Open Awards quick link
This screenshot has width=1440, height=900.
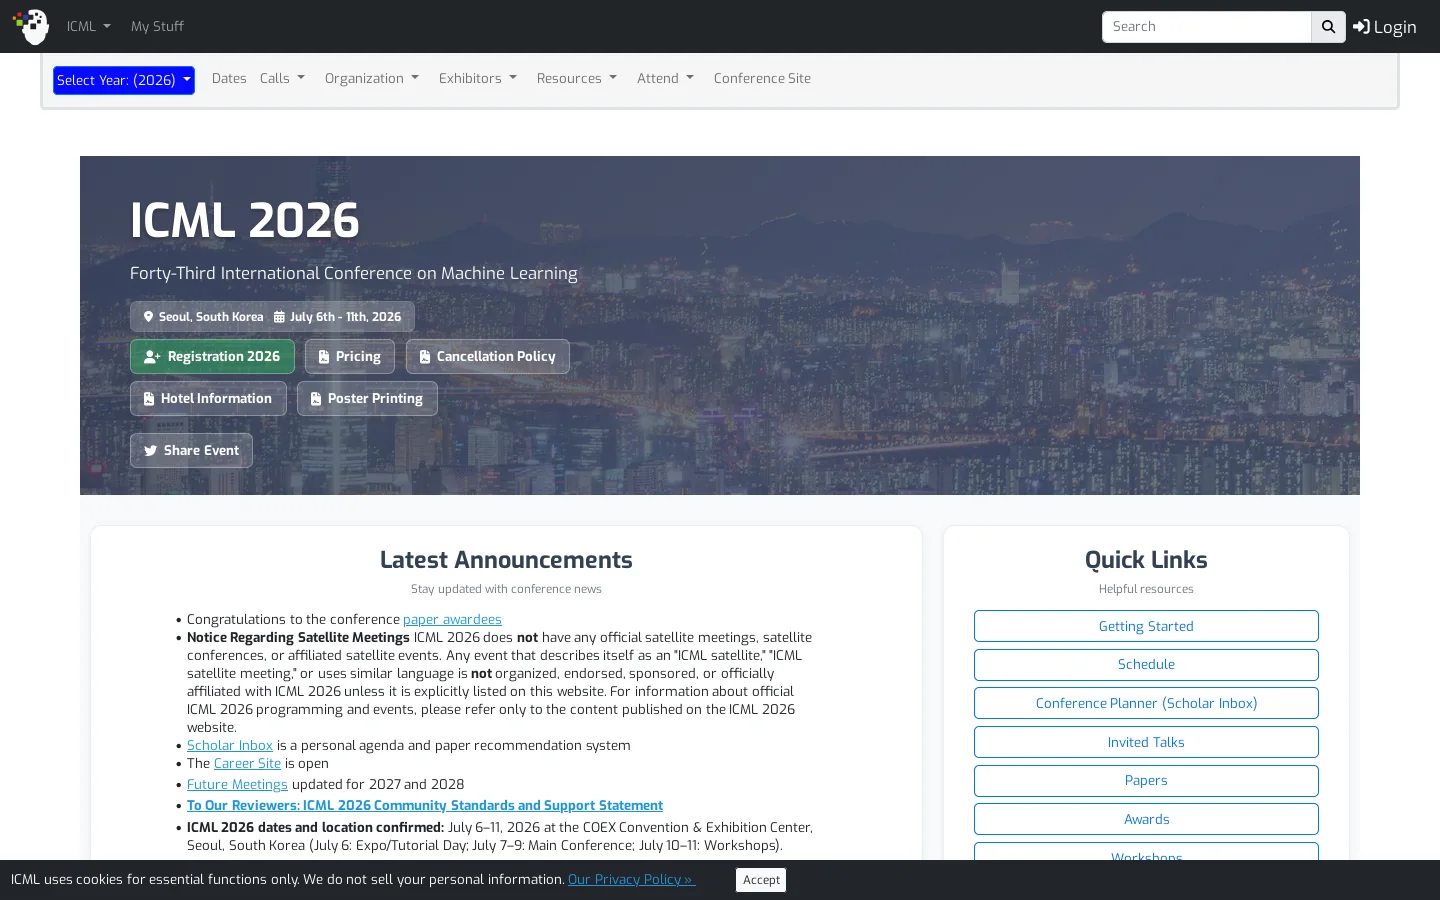coord(1146,819)
